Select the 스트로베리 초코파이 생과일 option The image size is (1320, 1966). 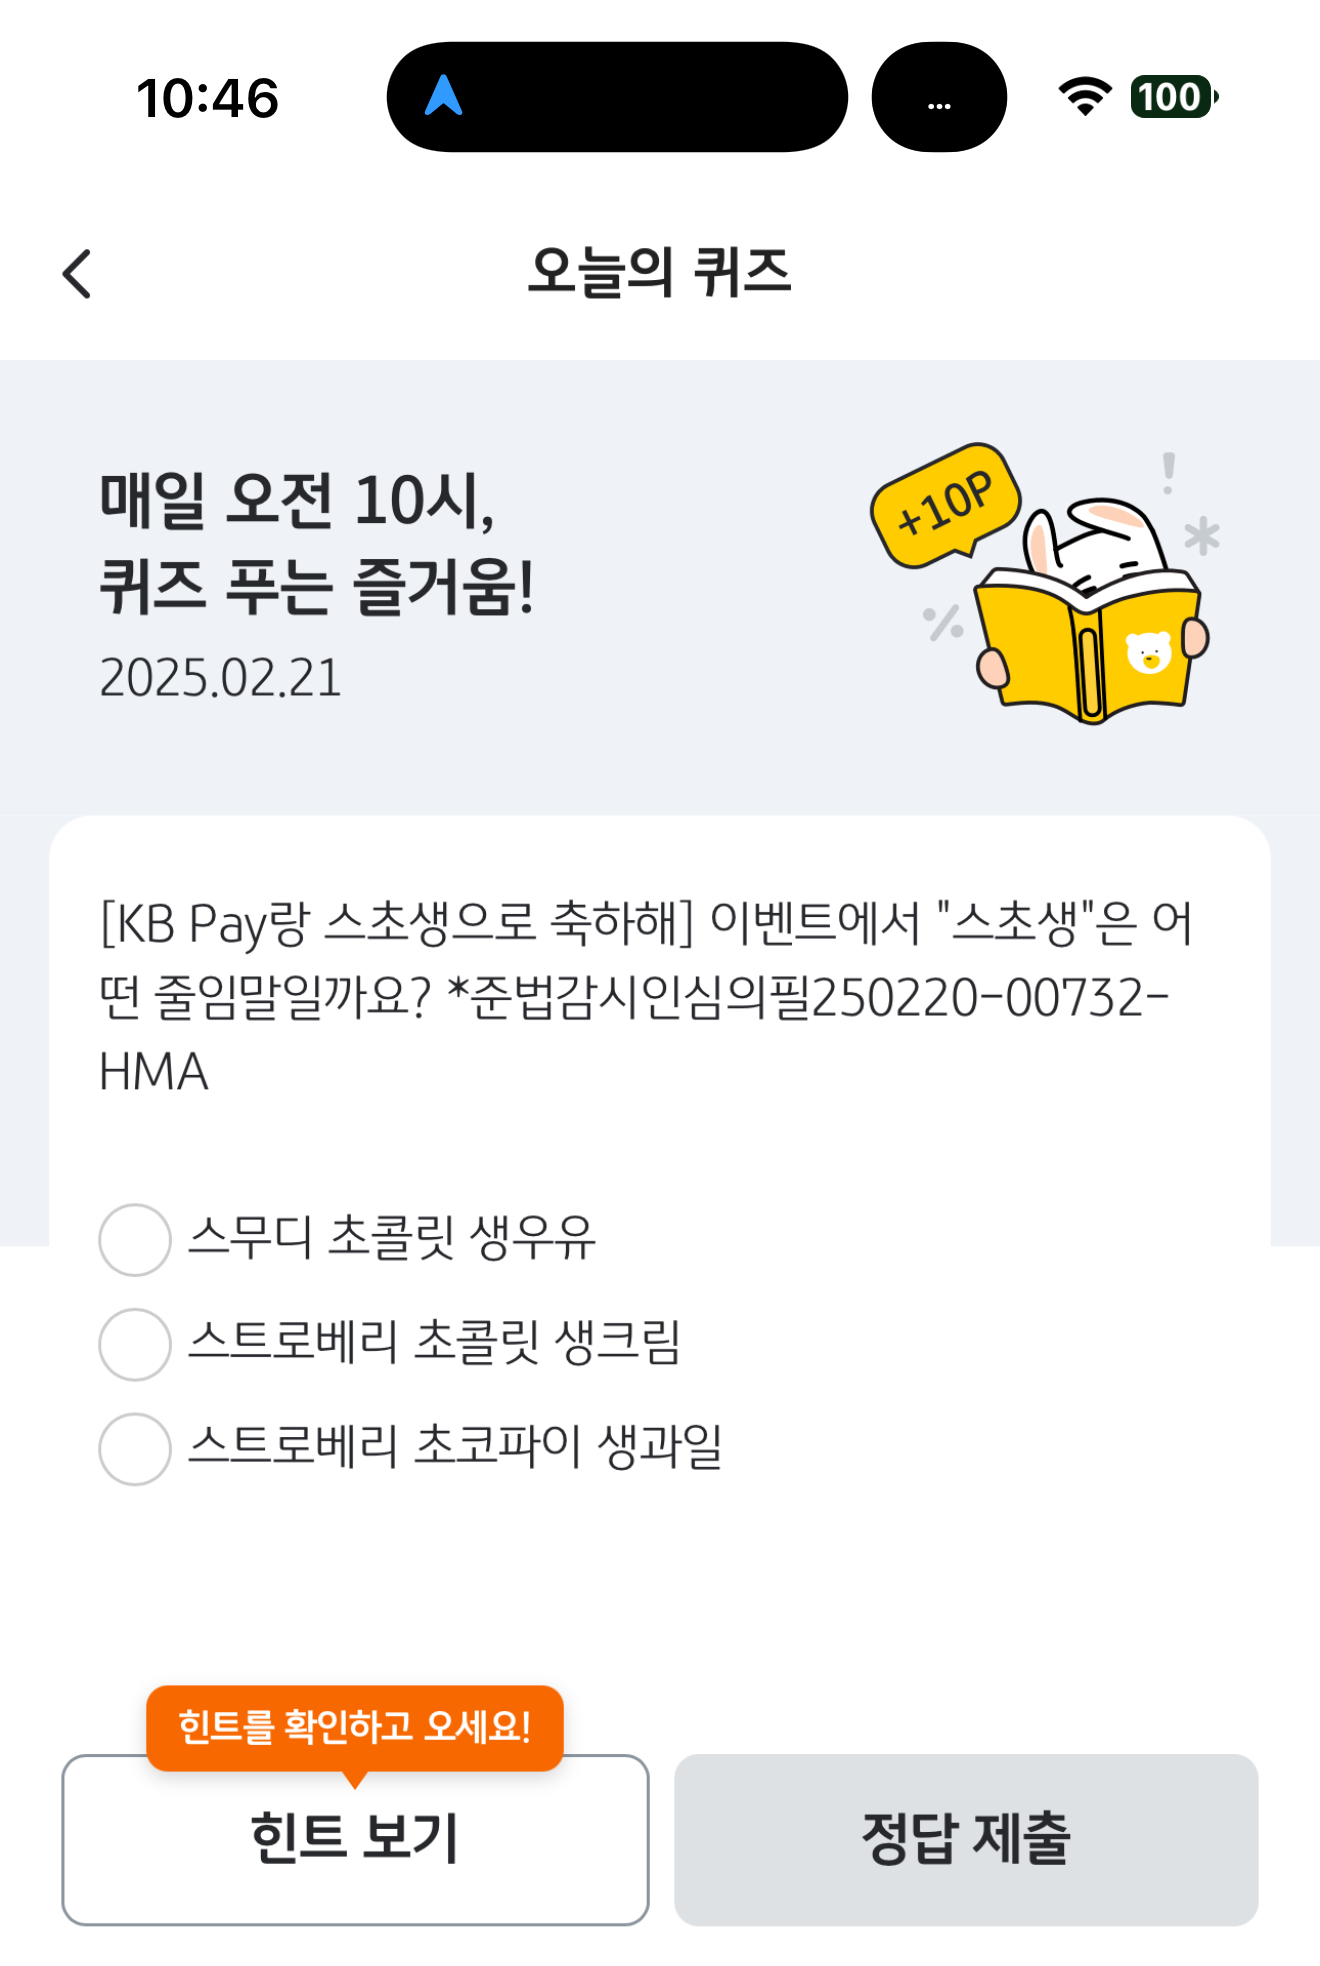410,1449
